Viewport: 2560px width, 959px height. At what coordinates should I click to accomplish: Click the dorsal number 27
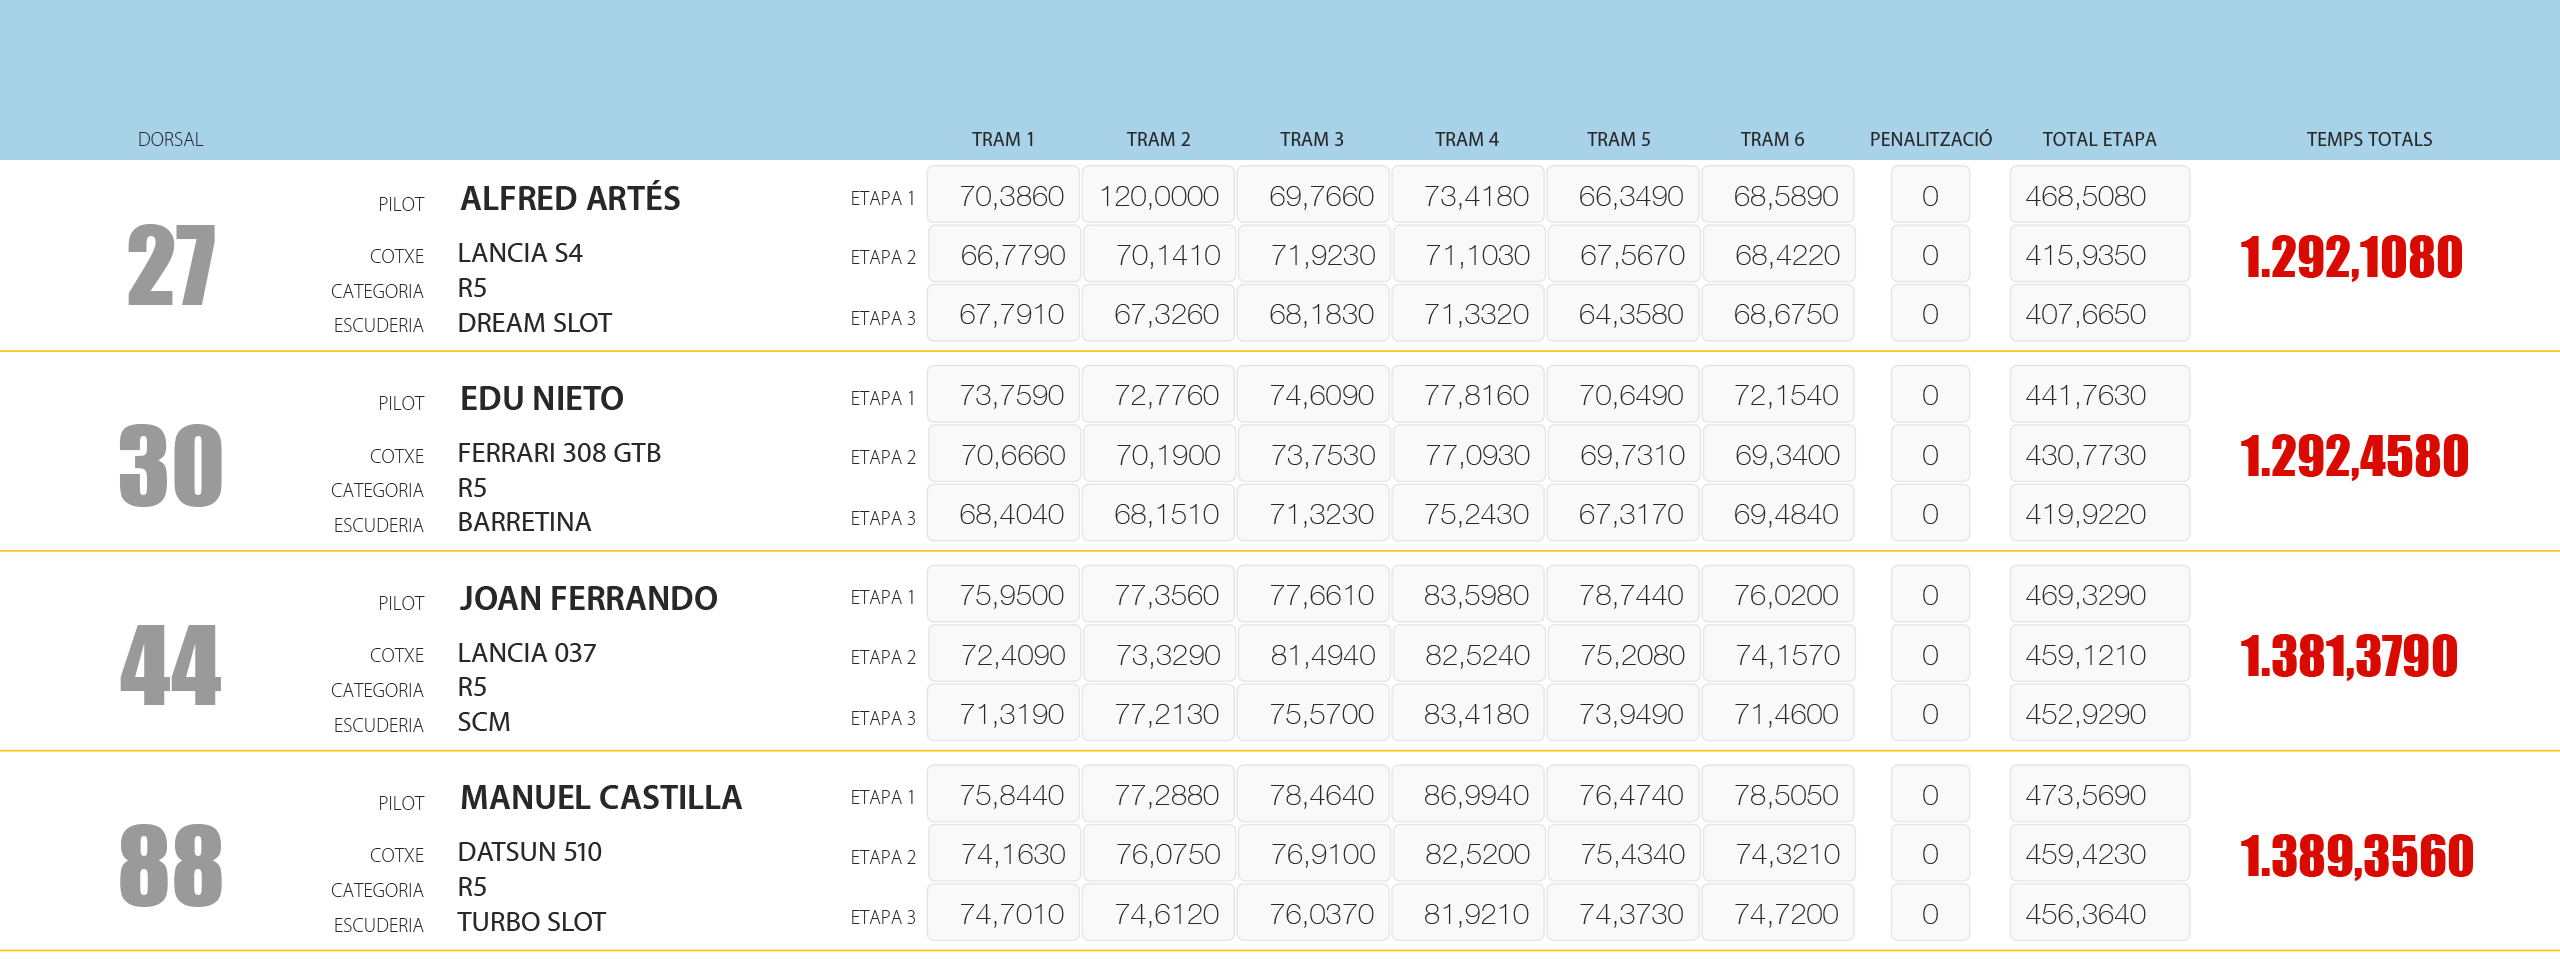(171, 266)
